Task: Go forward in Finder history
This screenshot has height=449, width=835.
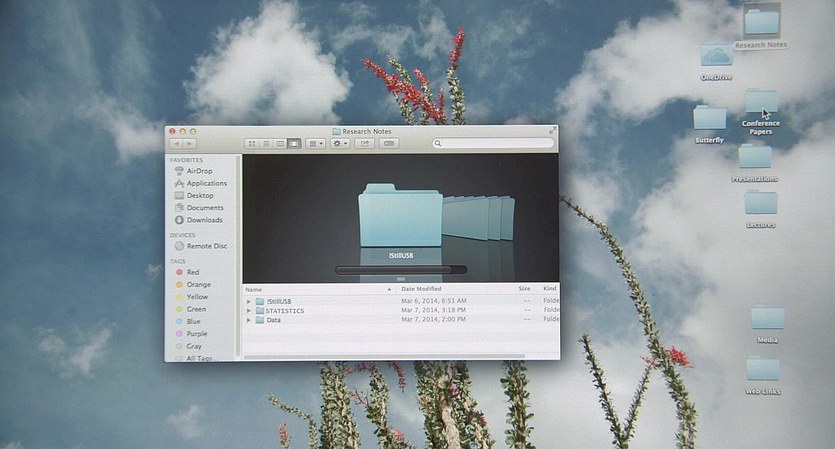Action: click(190, 144)
